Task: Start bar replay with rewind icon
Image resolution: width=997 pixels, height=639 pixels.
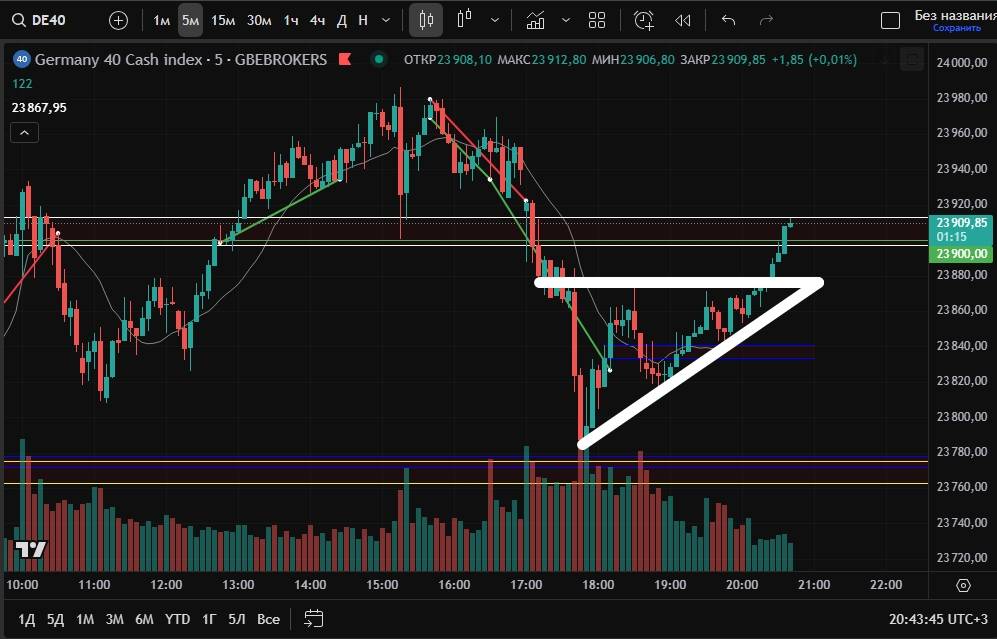Action: (x=683, y=20)
